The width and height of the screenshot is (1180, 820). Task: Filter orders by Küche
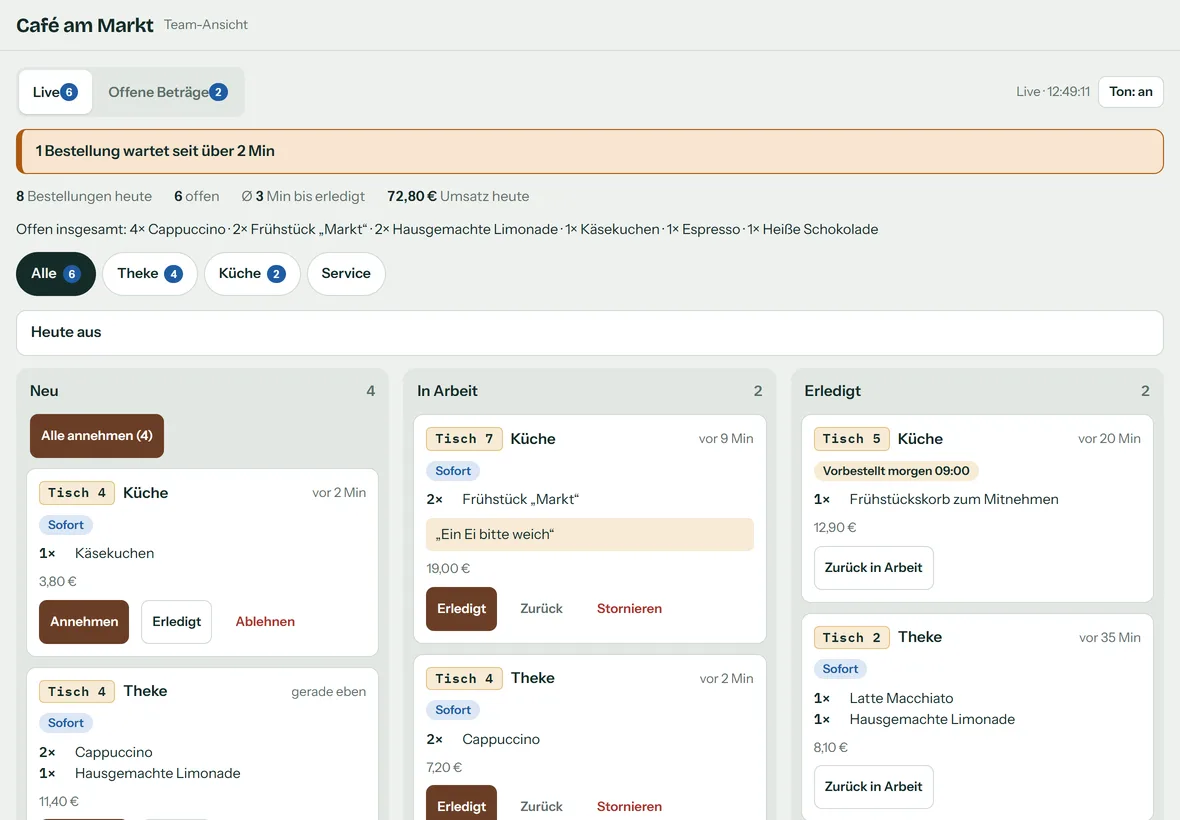tap(252, 274)
